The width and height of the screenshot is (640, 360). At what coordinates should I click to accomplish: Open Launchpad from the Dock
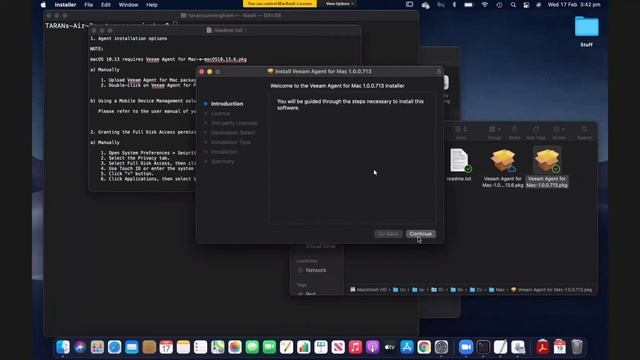[97, 347]
